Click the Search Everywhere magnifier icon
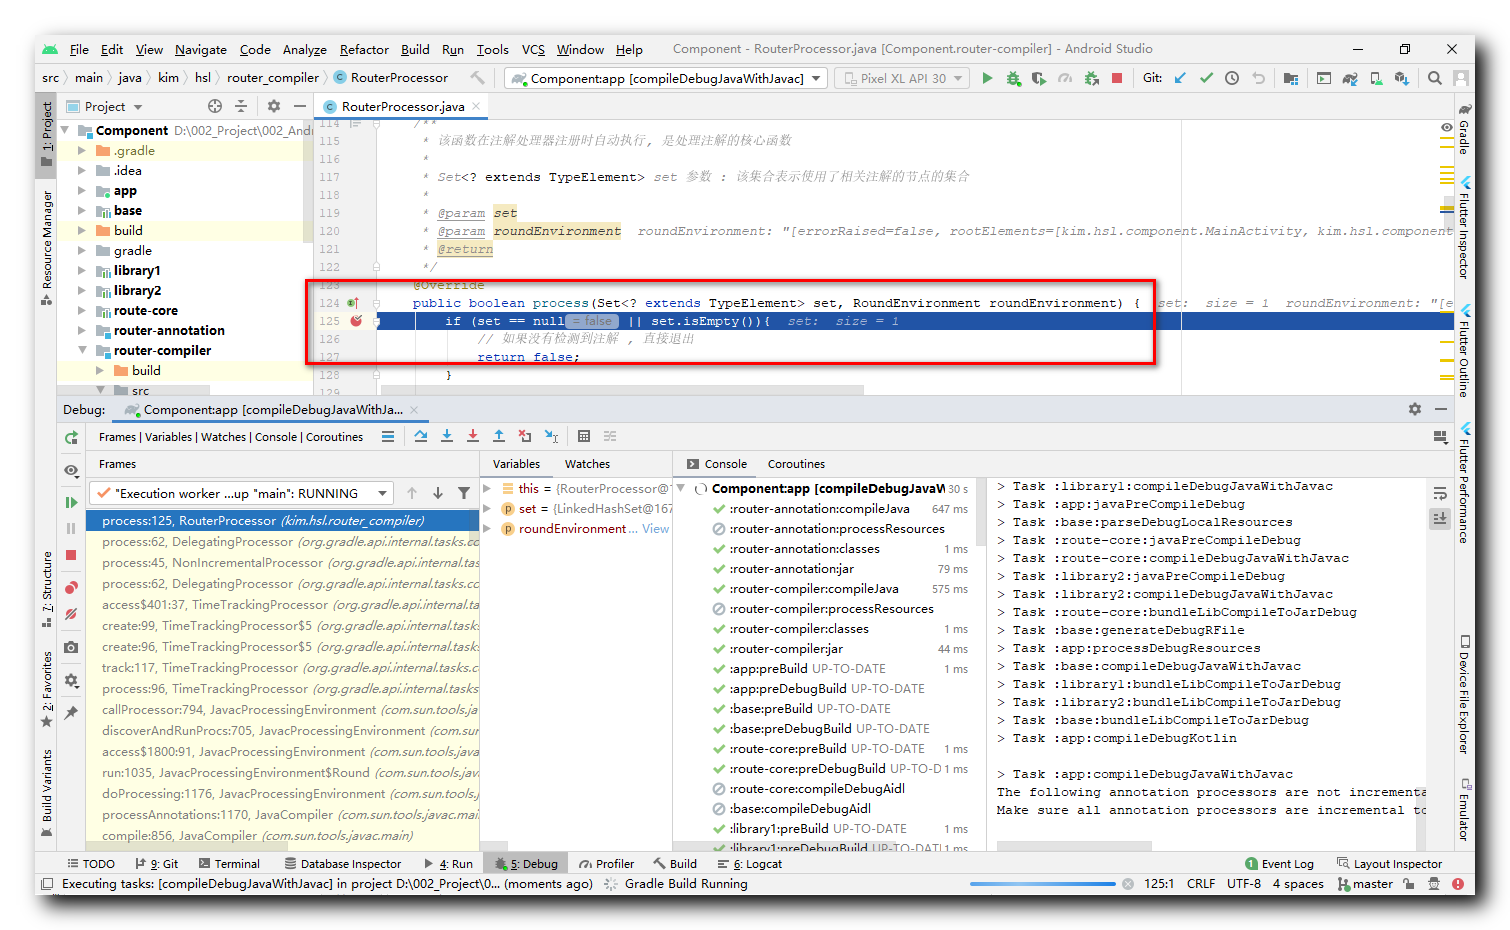1510x930 pixels. 1435,78
